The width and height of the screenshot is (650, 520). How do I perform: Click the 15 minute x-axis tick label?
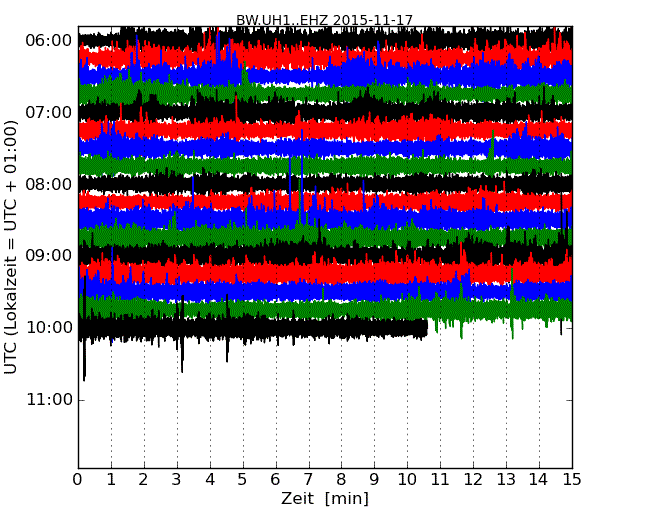click(x=572, y=479)
